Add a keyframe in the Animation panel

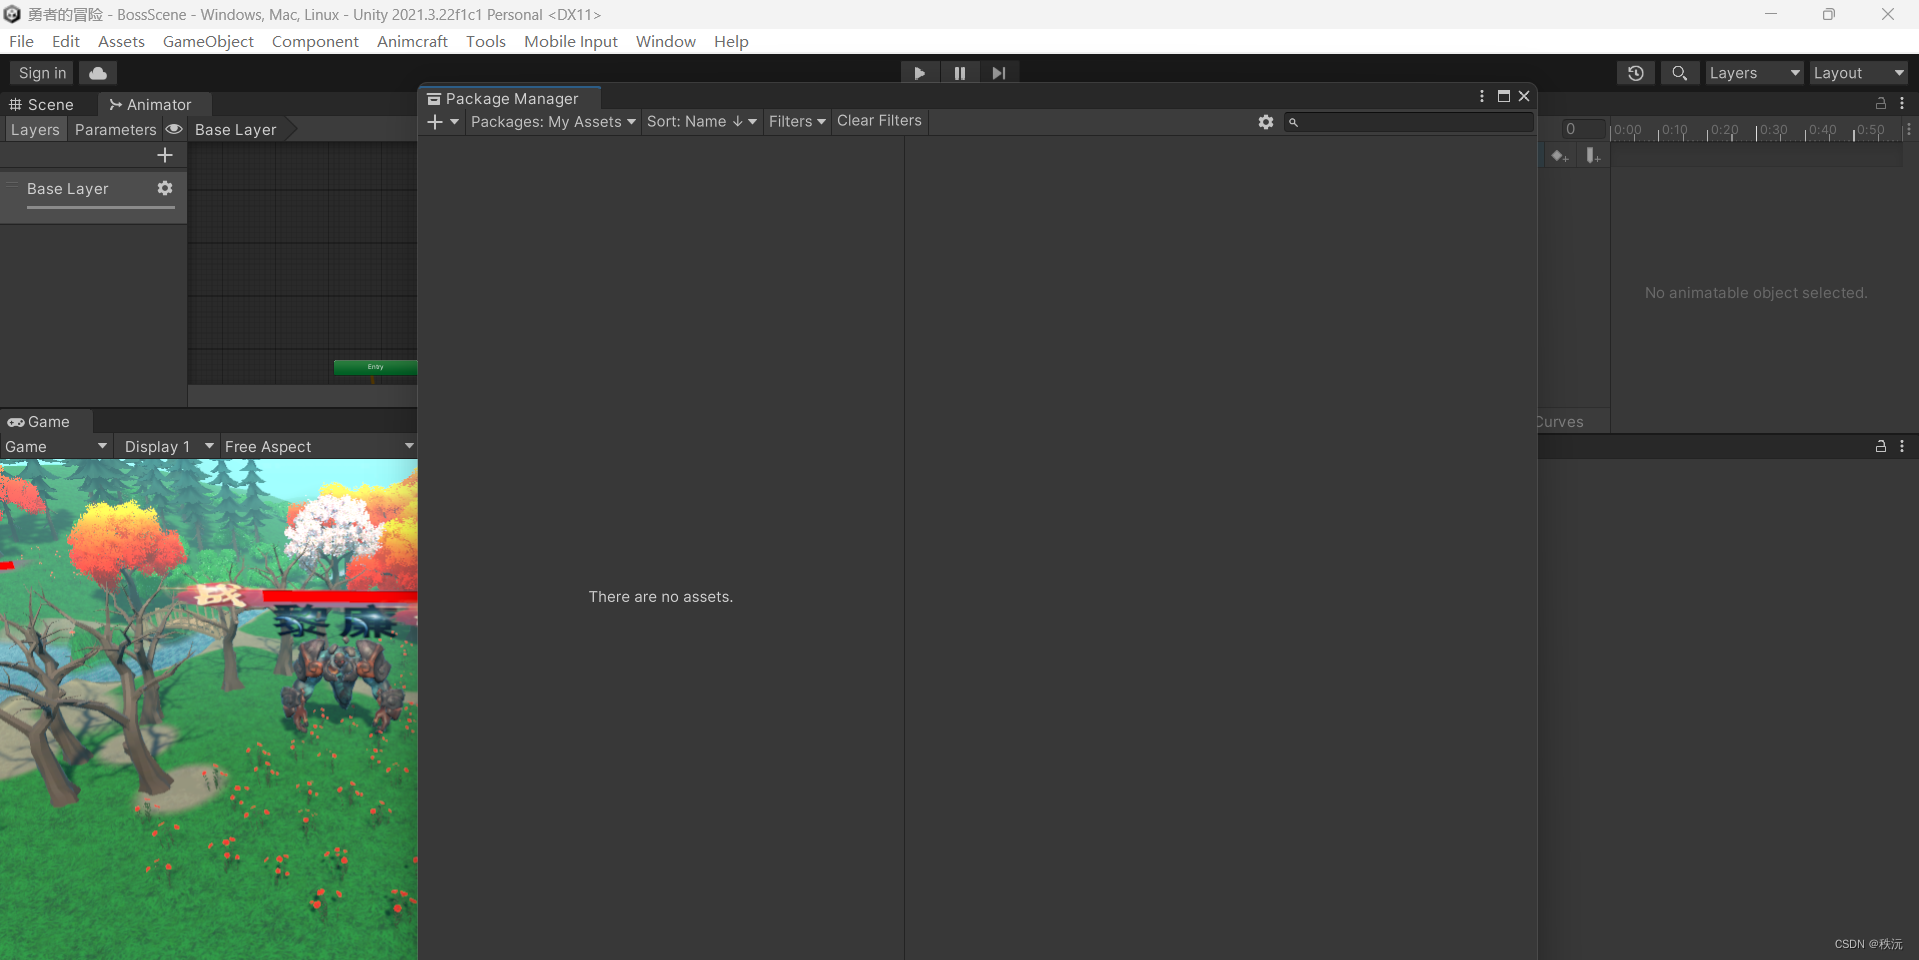[1559, 156]
